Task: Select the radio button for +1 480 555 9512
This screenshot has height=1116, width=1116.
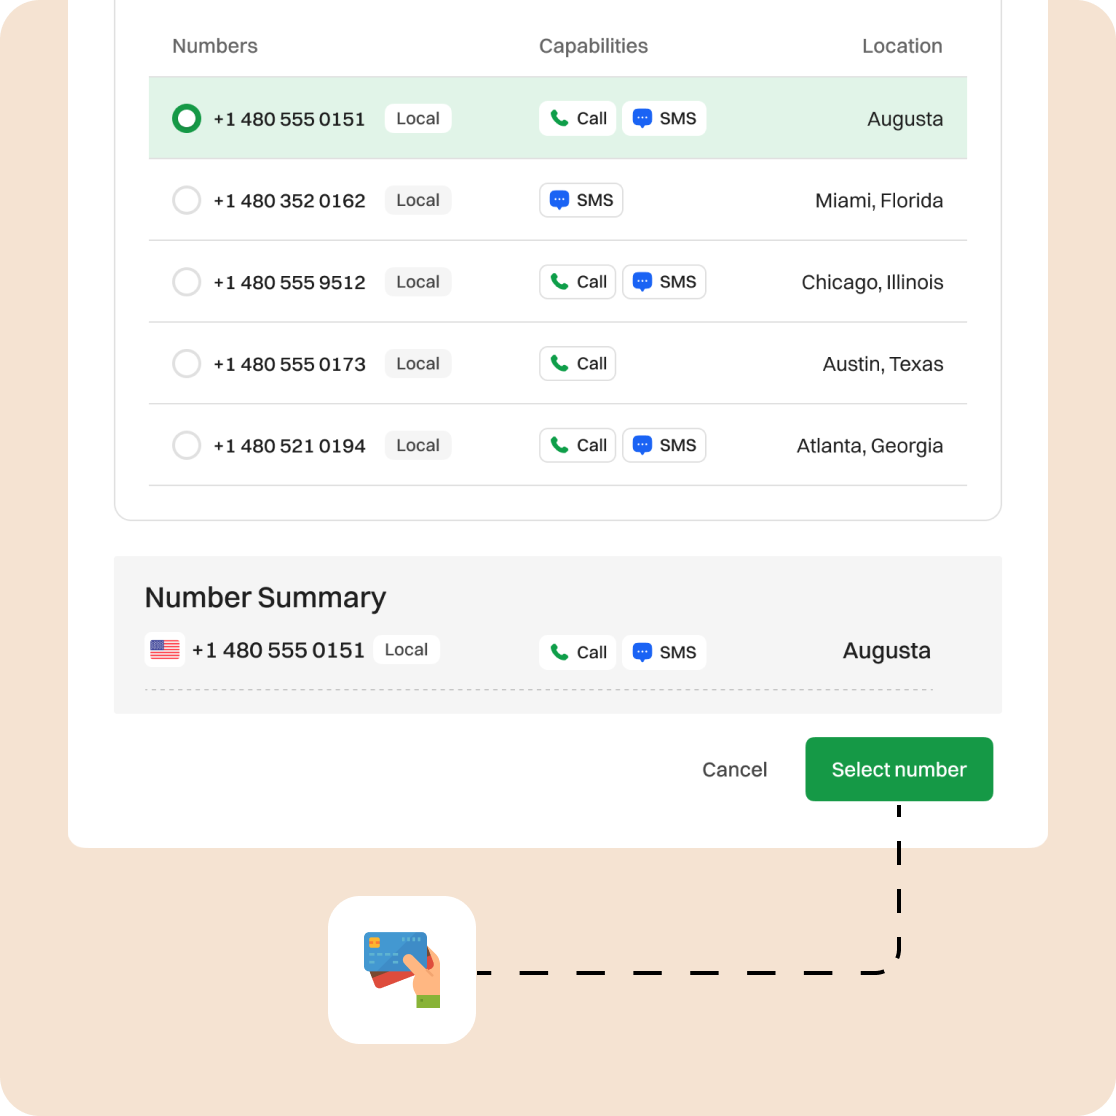Action: (x=187, y=282)
